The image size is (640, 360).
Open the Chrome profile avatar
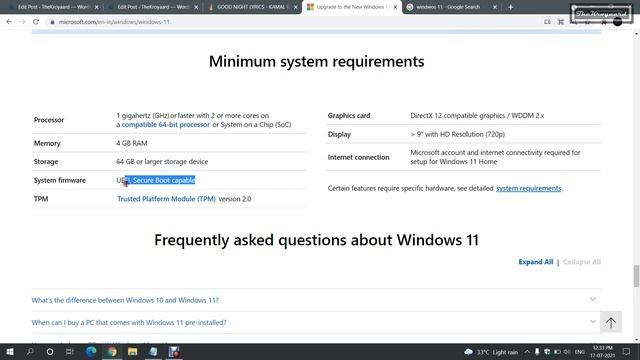[x=618, y=22]
